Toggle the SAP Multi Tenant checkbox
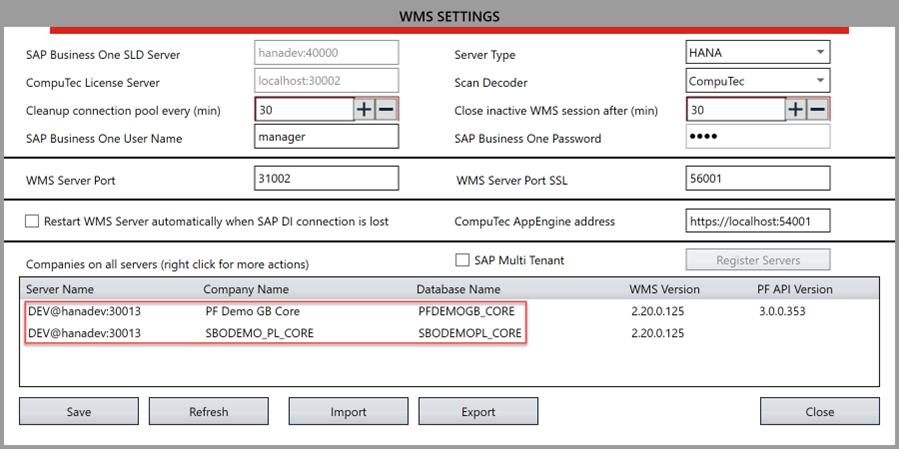 [x=462, y=260]
